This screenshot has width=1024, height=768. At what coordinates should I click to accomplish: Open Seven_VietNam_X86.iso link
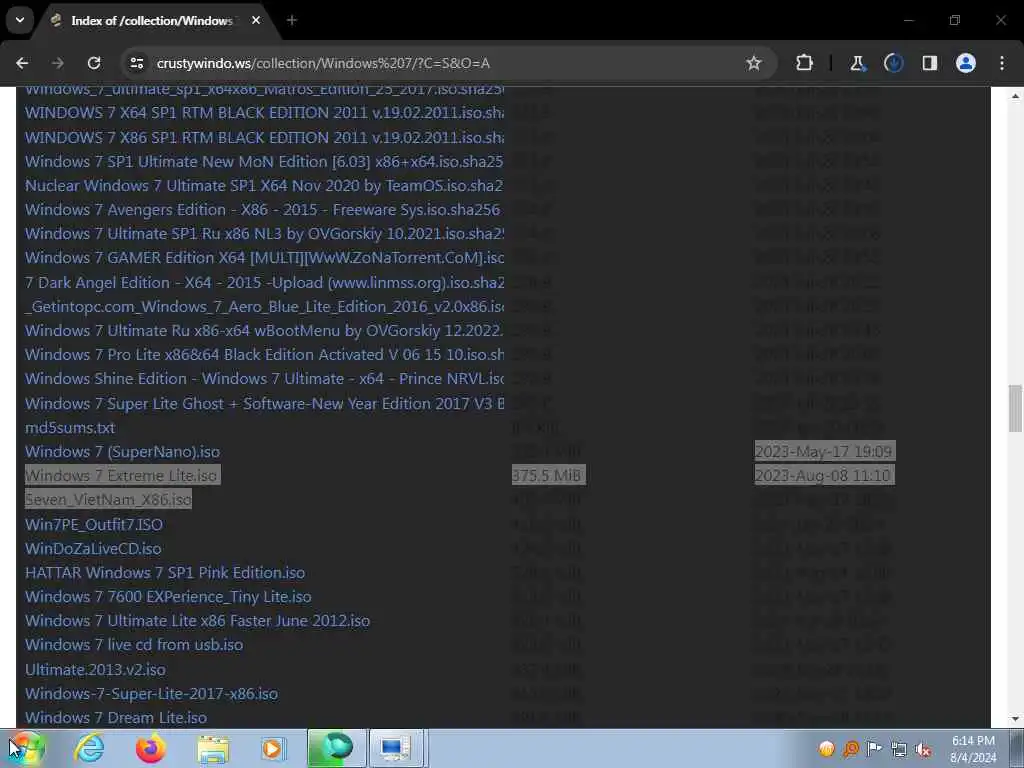coord(108,500)
